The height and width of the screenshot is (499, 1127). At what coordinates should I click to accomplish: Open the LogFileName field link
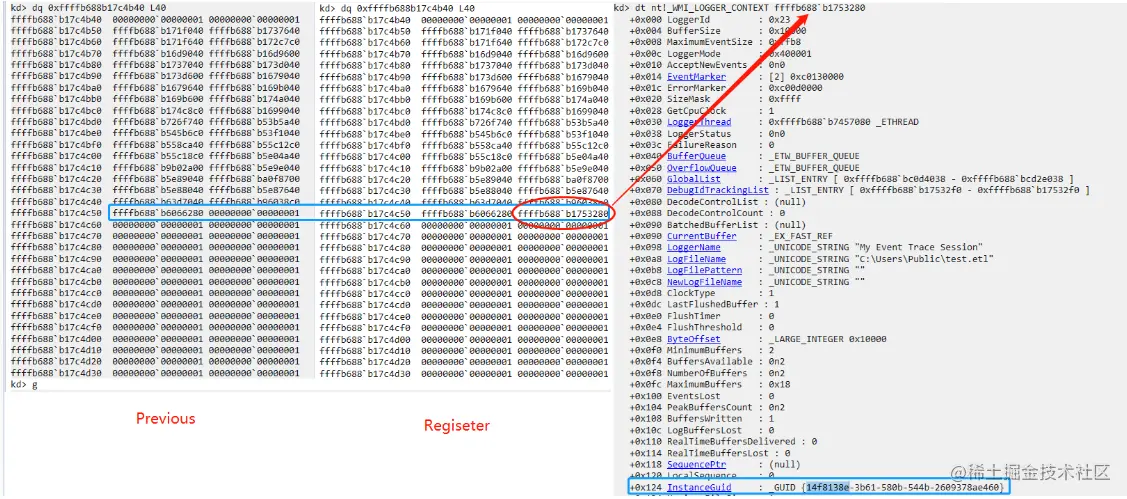pyautogui.click(x=696, y=259)
